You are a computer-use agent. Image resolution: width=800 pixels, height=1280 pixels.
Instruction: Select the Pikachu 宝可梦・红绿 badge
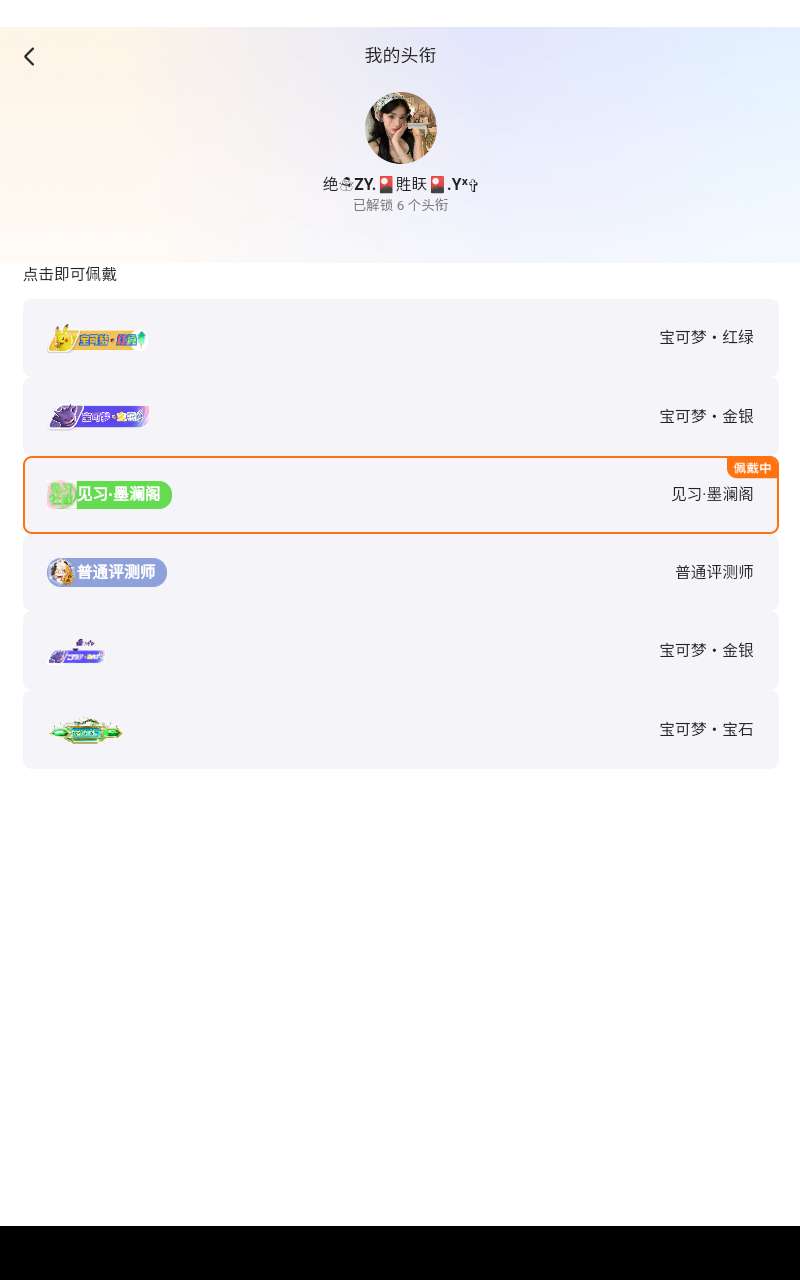[97, 339]
